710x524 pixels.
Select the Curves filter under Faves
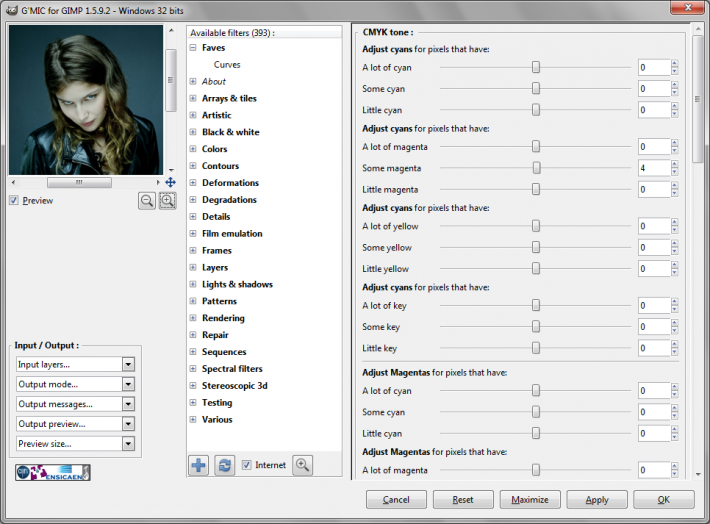[227, 65]
